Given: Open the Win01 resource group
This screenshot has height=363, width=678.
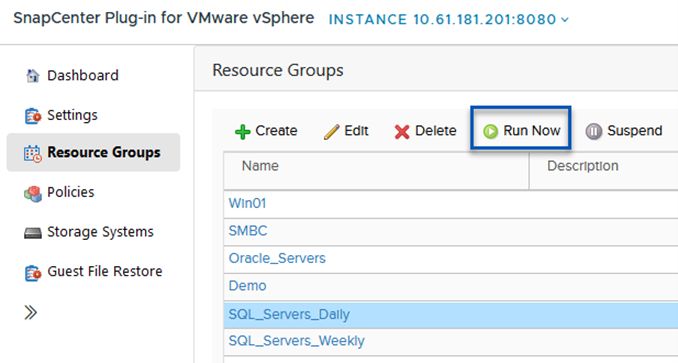Looking at the screenshot, I should 247,204.
